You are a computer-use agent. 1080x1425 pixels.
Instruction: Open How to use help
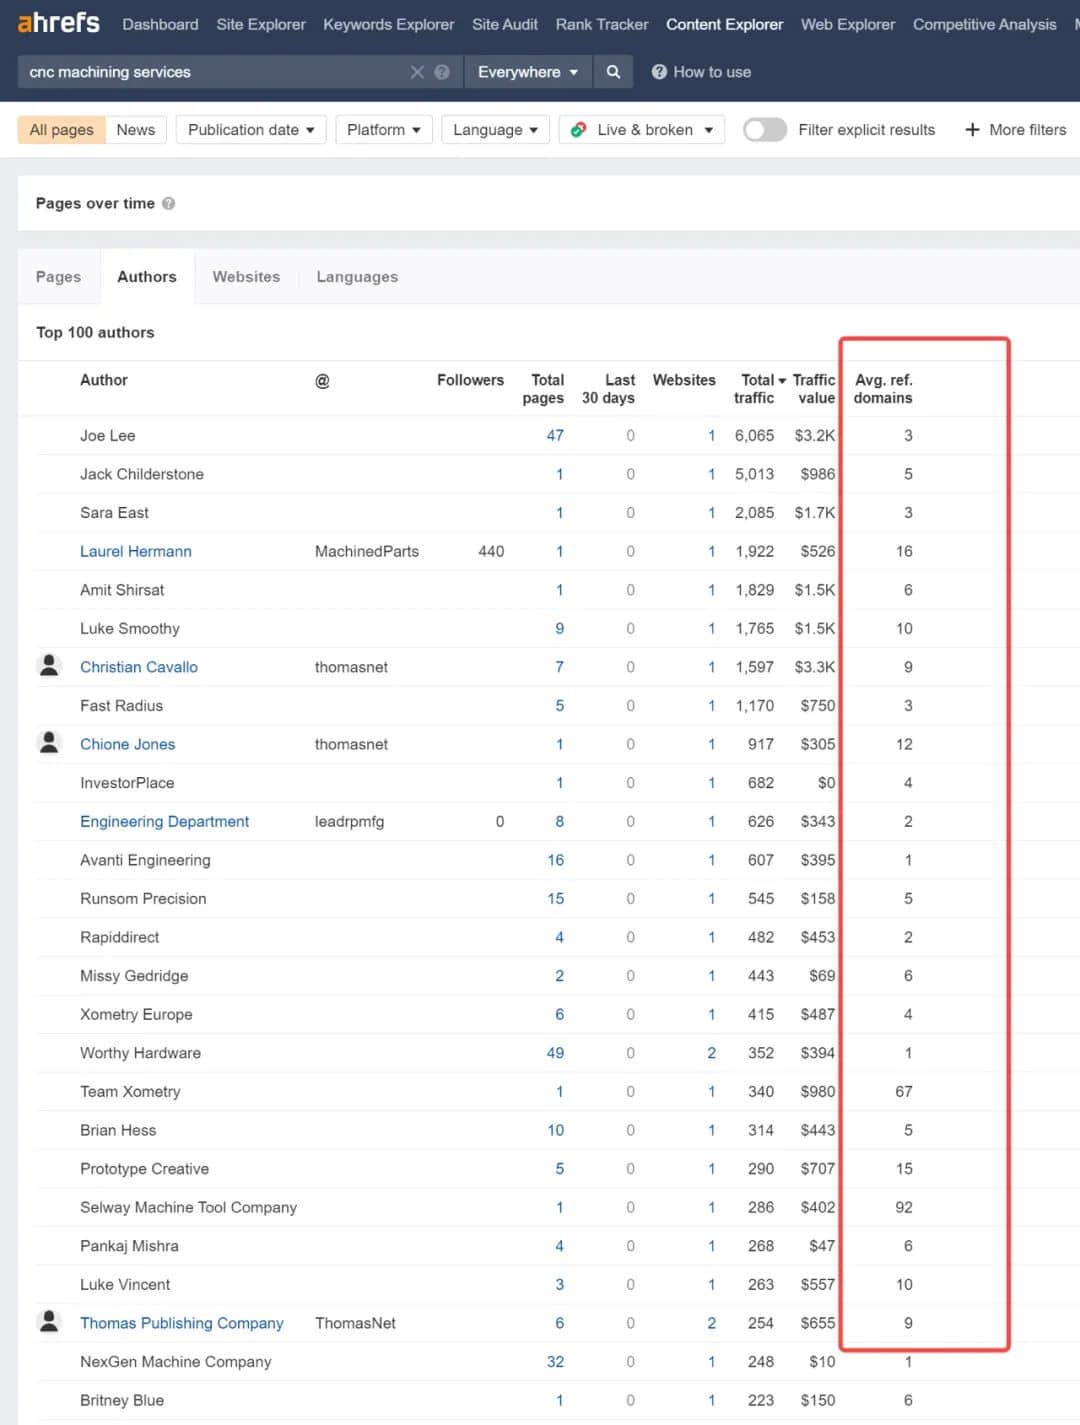coord(701,72)
